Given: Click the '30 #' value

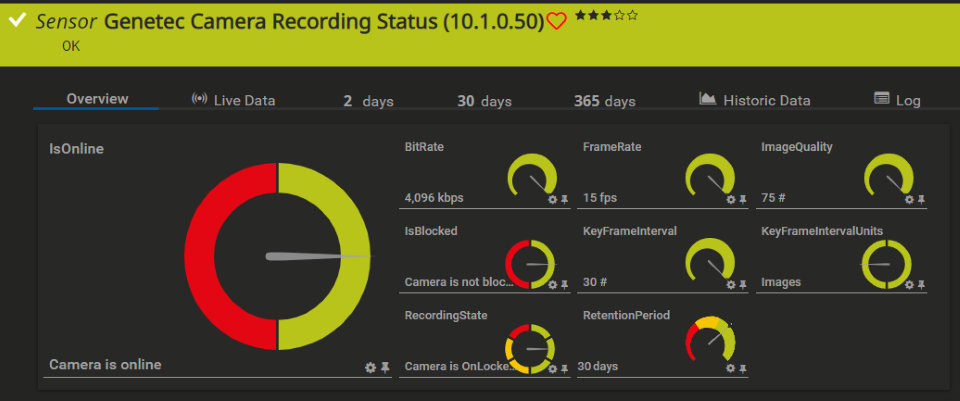Looking at the screenshot, I should point(594,282).
